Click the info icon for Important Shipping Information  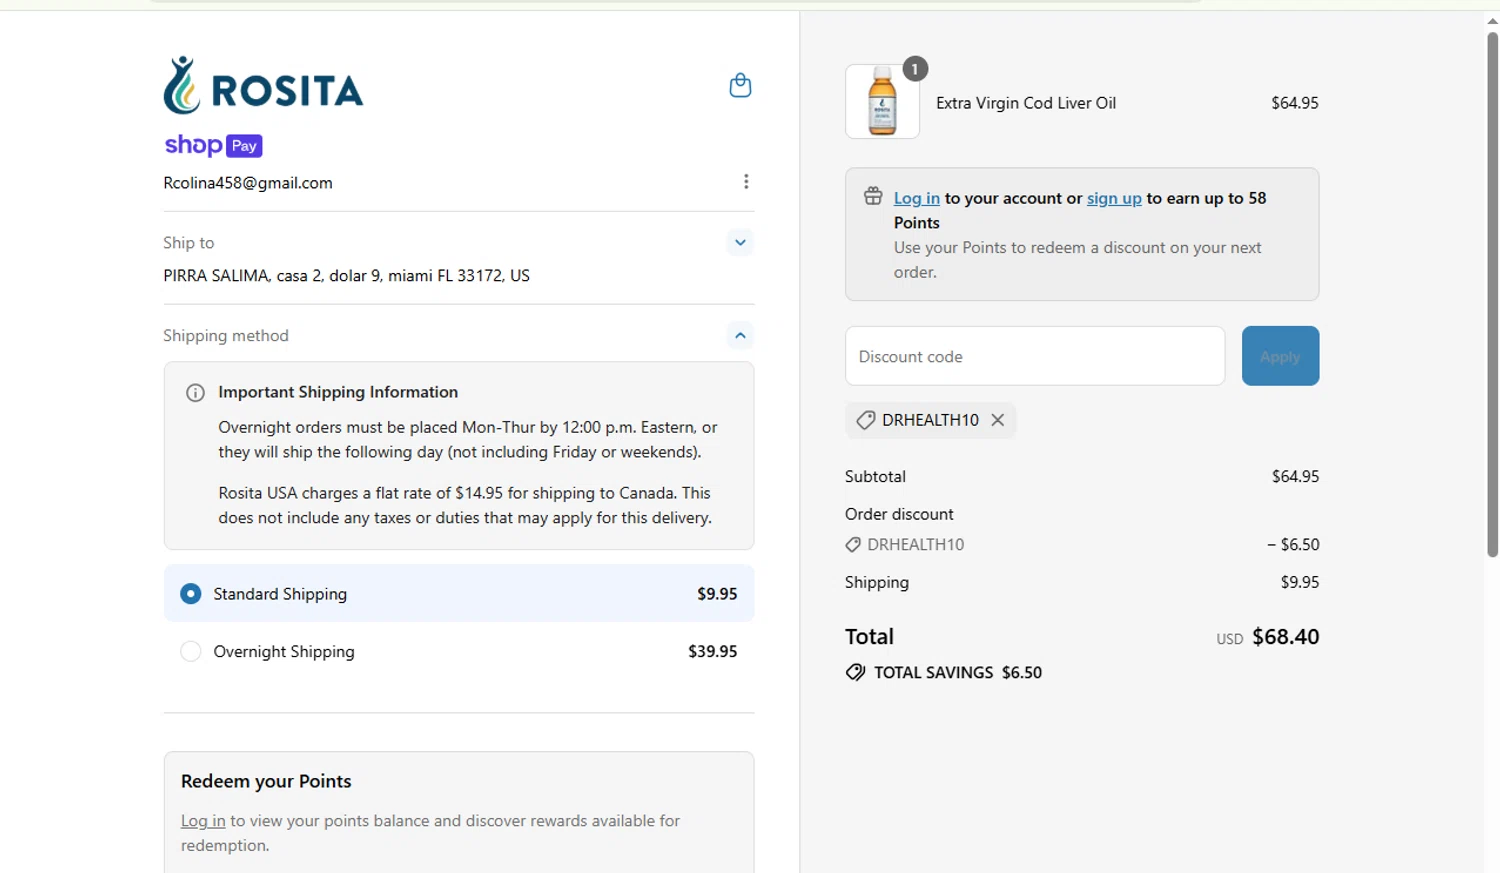point(195,393)
